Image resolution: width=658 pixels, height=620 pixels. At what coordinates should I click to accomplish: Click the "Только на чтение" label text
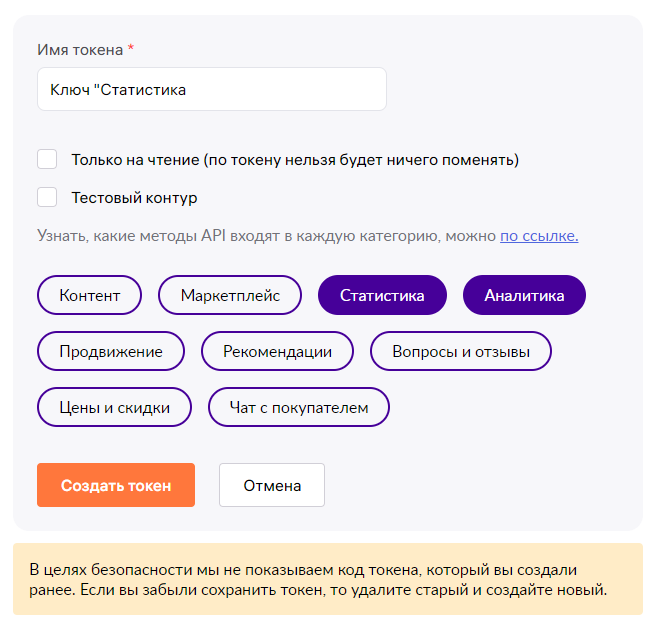tap(295, 159)
